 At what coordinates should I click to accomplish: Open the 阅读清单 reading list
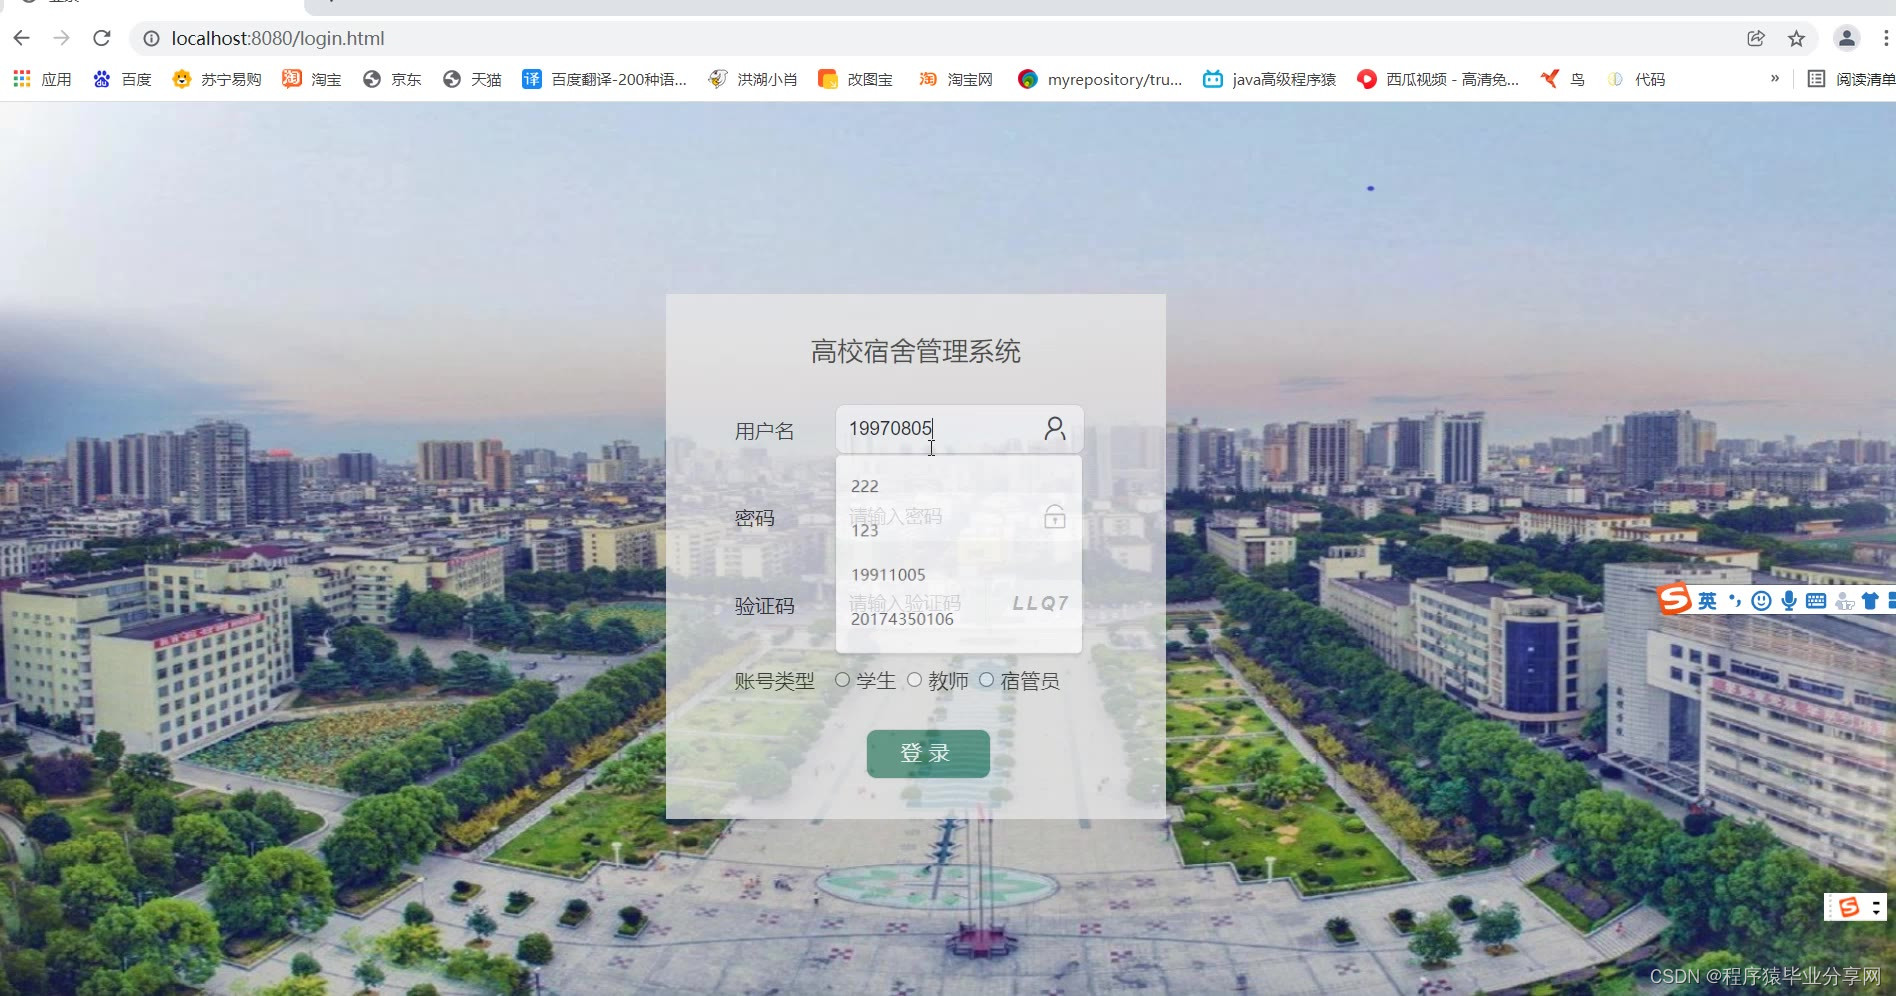coord(1851,79)
